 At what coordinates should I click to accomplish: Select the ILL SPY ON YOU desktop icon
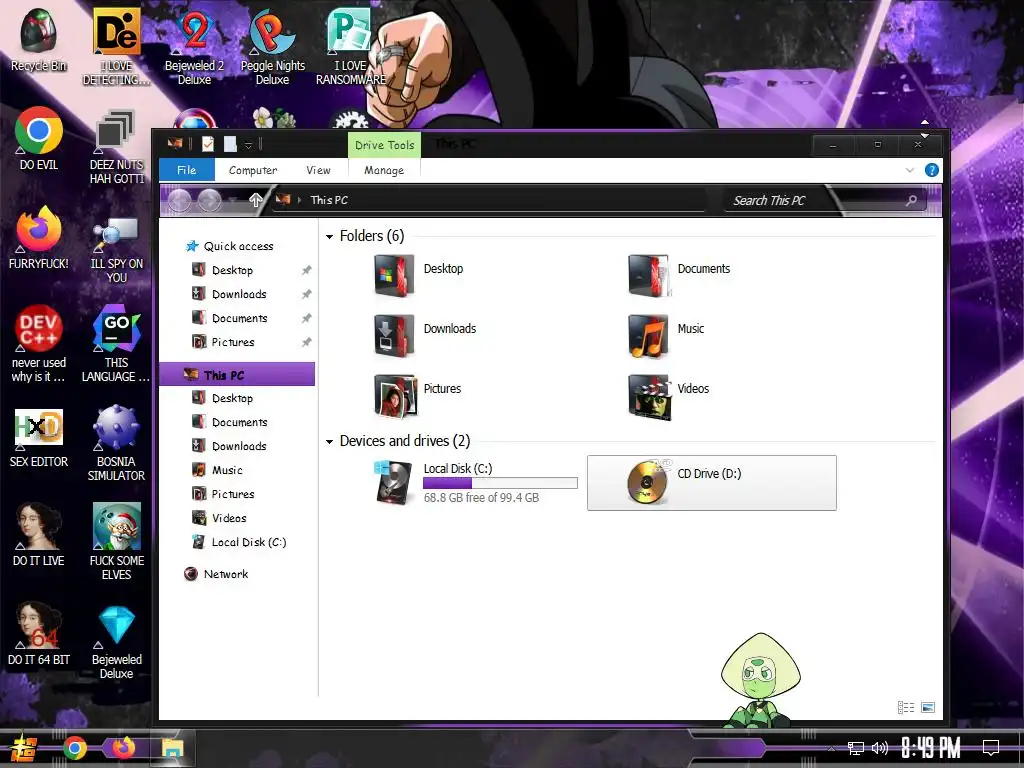point(116,251)
